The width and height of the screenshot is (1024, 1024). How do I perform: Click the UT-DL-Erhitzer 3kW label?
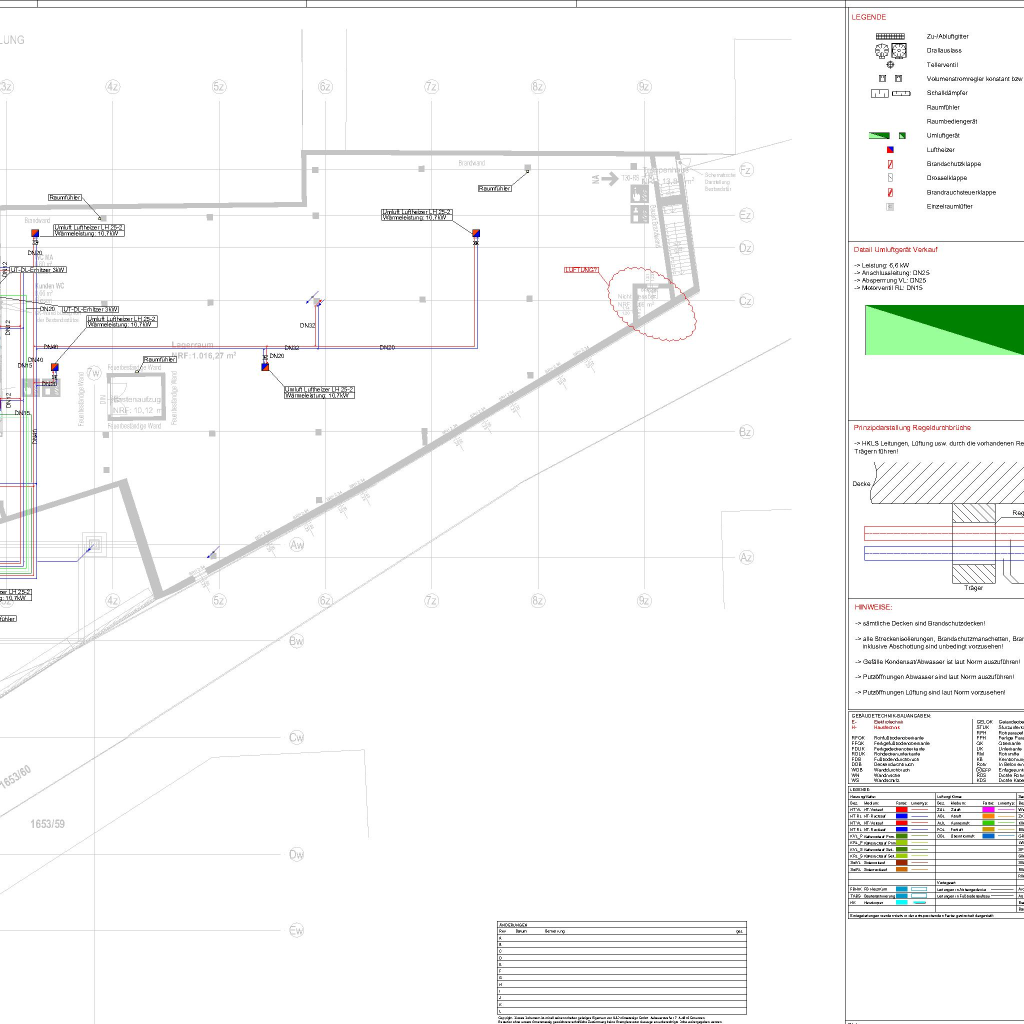(x=91, y=309)
